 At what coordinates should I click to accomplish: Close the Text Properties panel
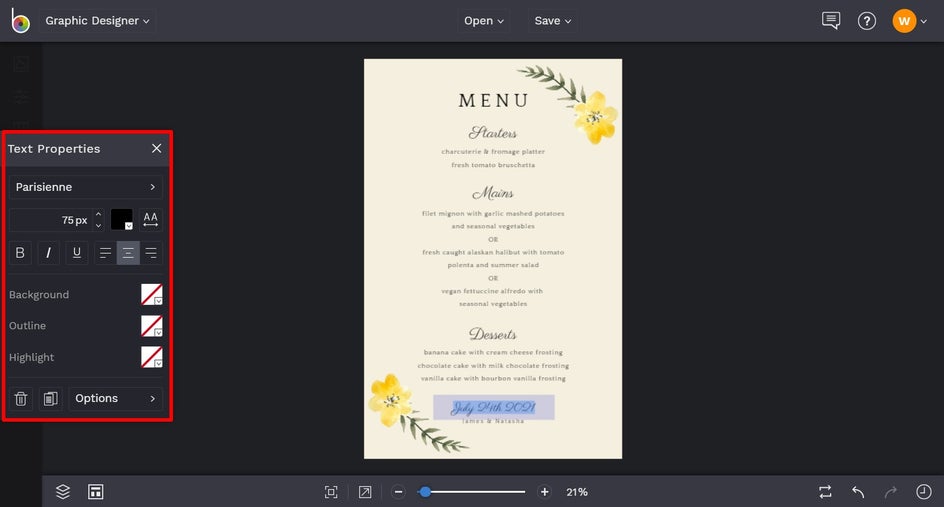coord(157,148)
